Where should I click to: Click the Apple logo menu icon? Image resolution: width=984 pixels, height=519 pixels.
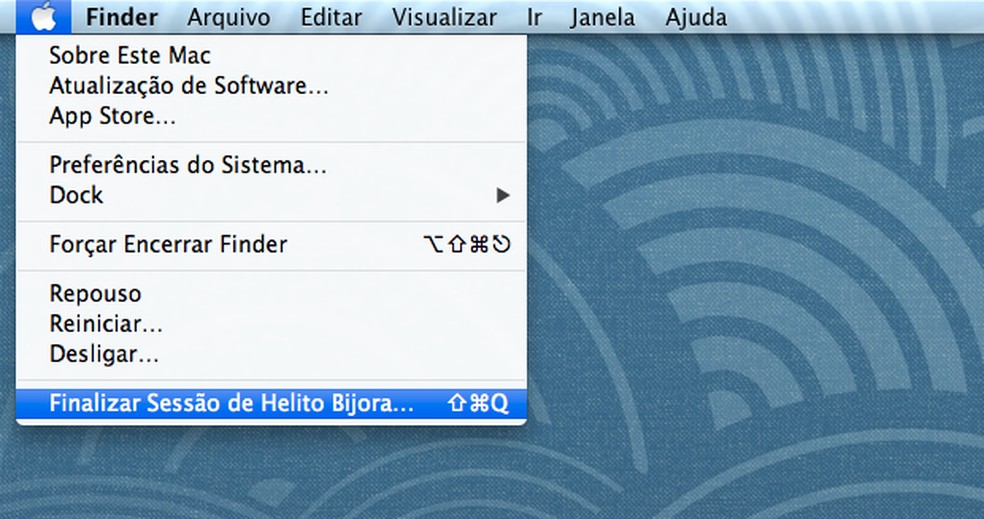pos(43,17)
